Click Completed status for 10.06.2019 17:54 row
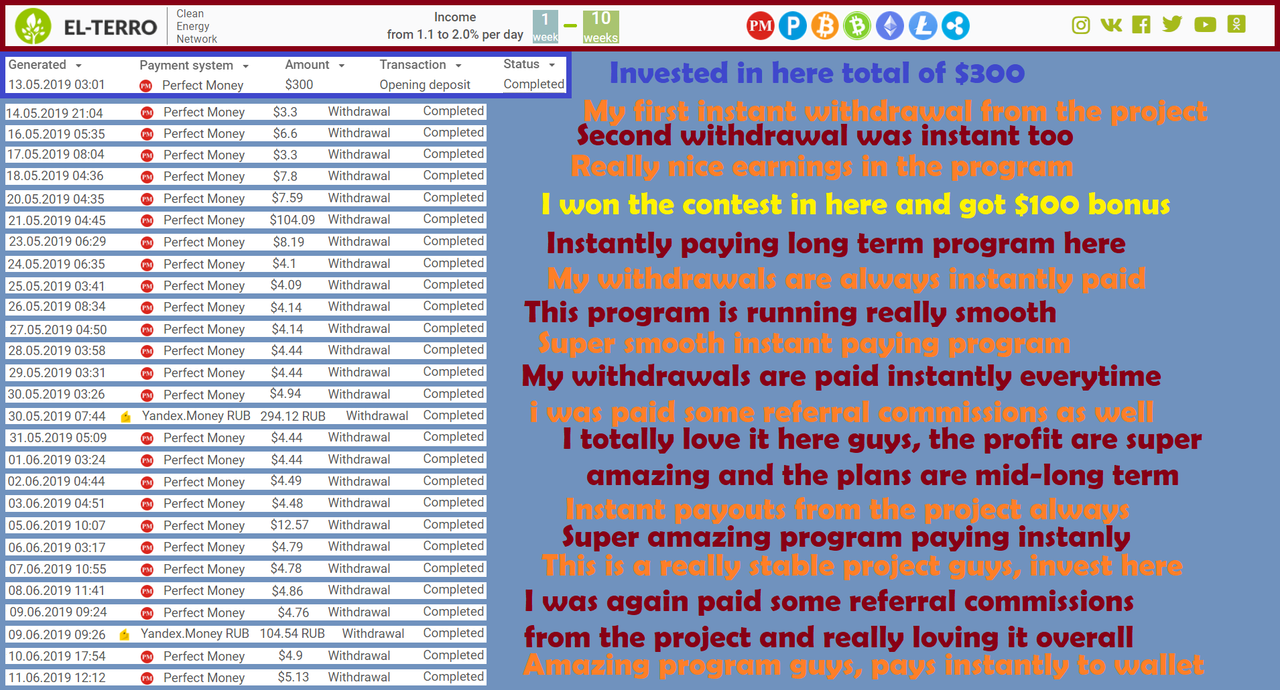The image size is (1280, 690). click(x=453, y=655)
